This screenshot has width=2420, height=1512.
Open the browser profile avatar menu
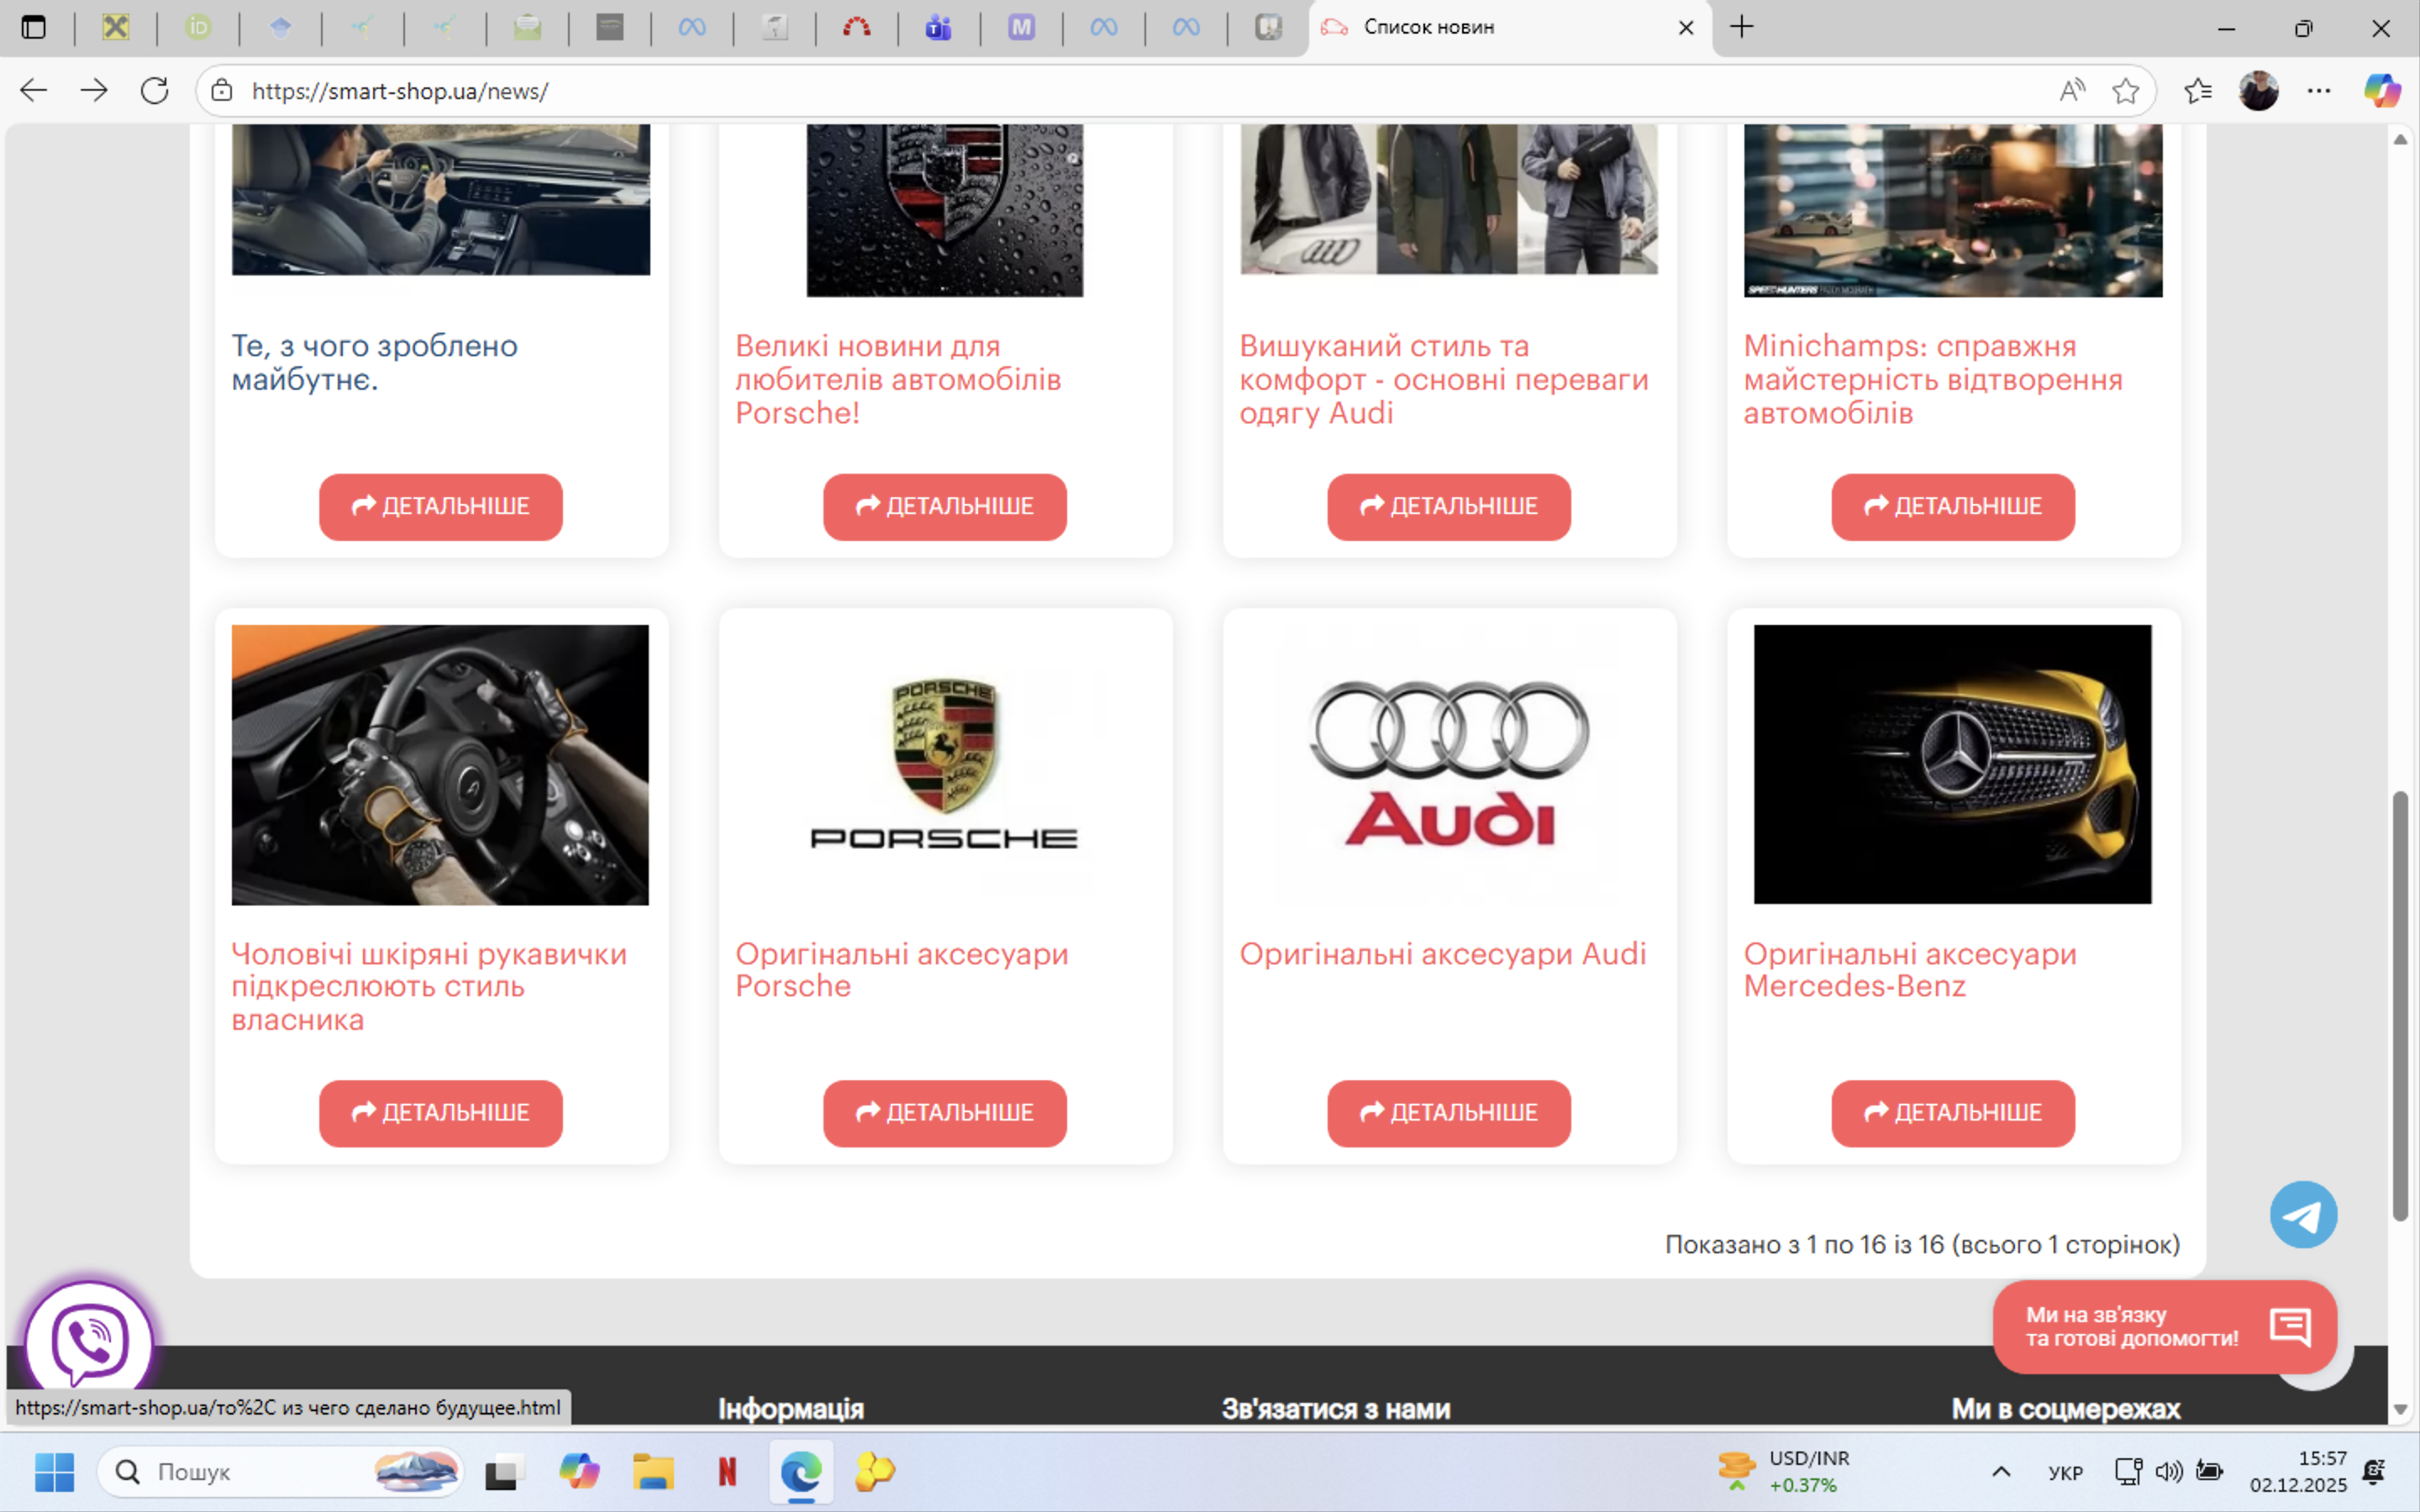2258,91
